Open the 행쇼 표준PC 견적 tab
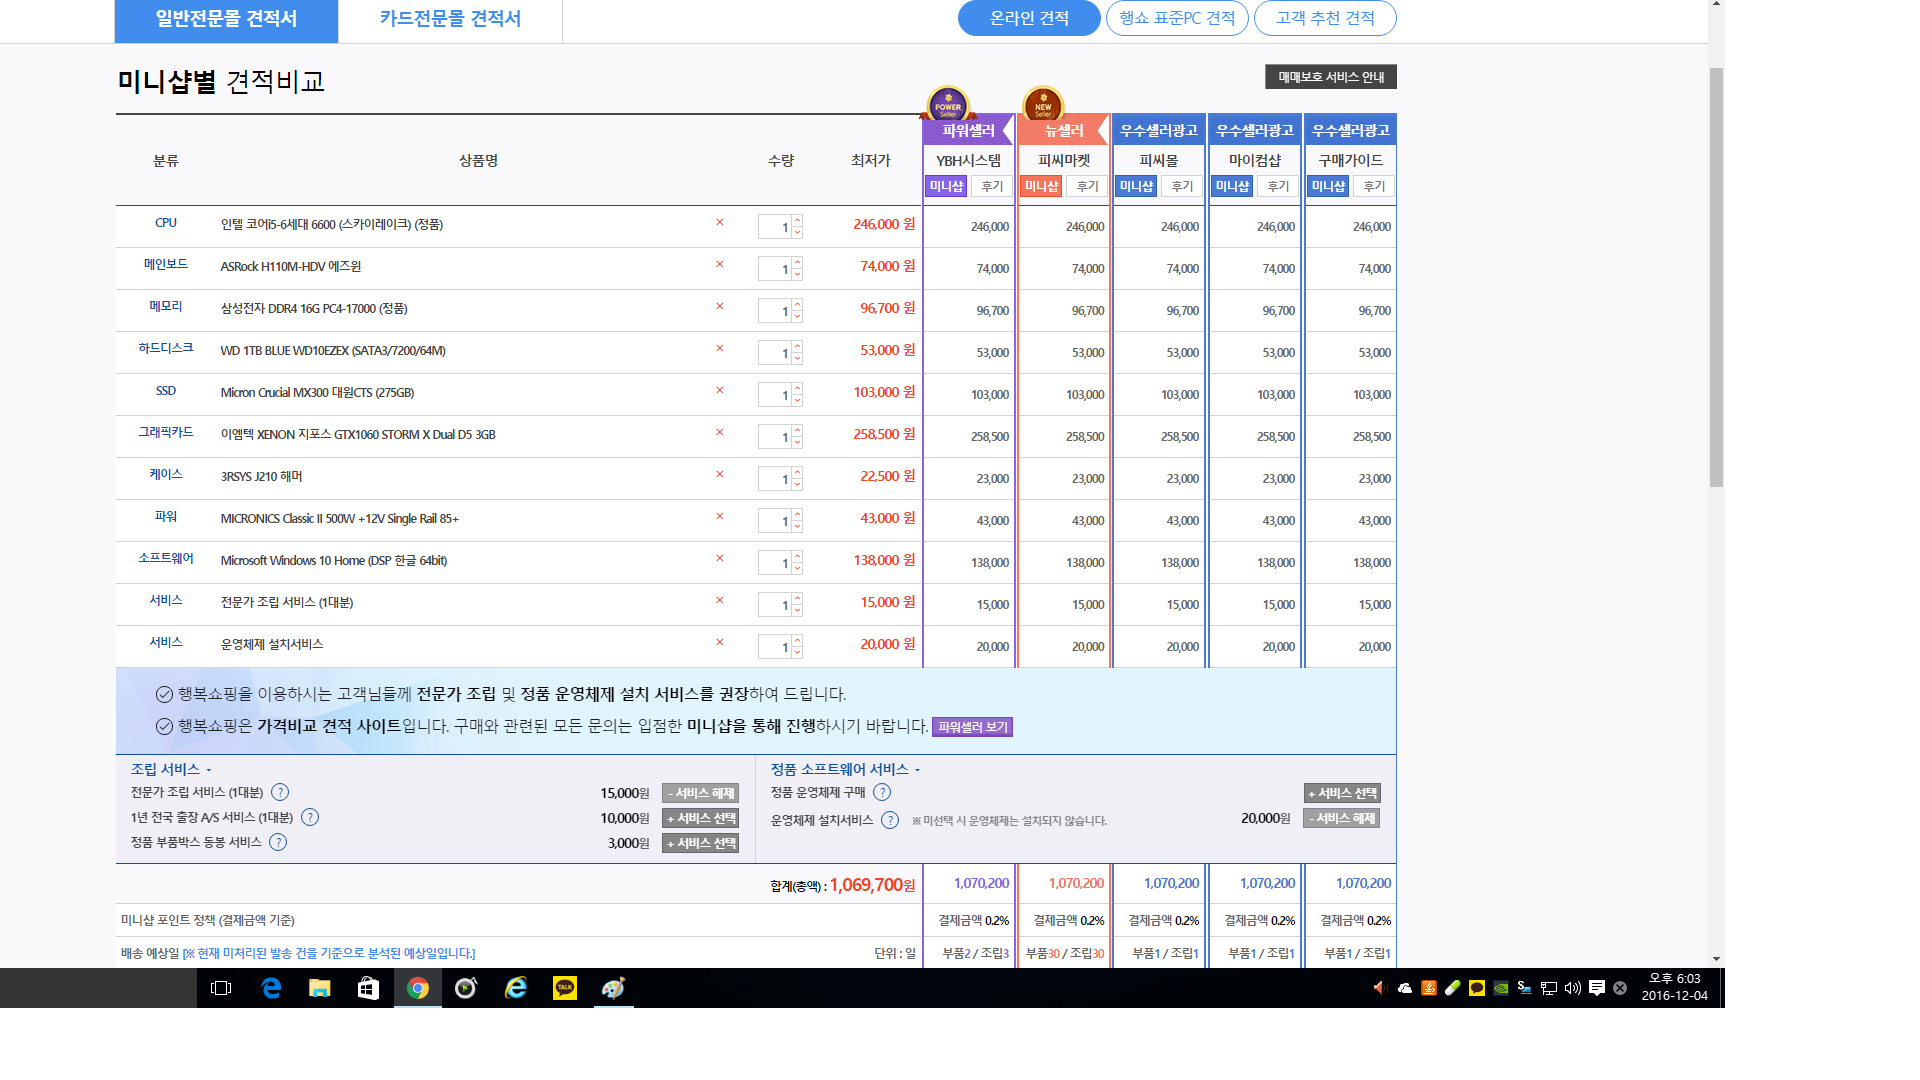 coord(1176,18)
